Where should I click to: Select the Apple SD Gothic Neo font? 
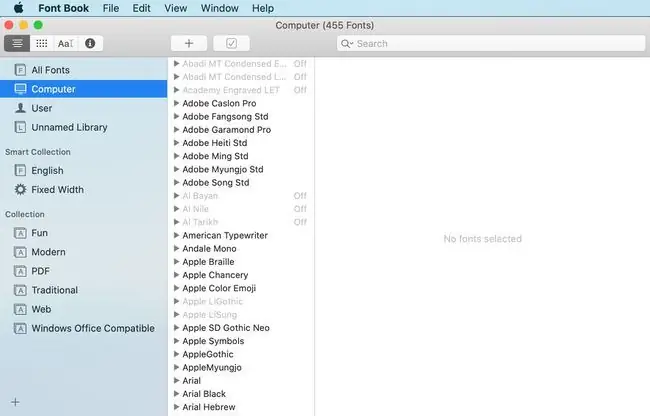(x=241, y=328)
